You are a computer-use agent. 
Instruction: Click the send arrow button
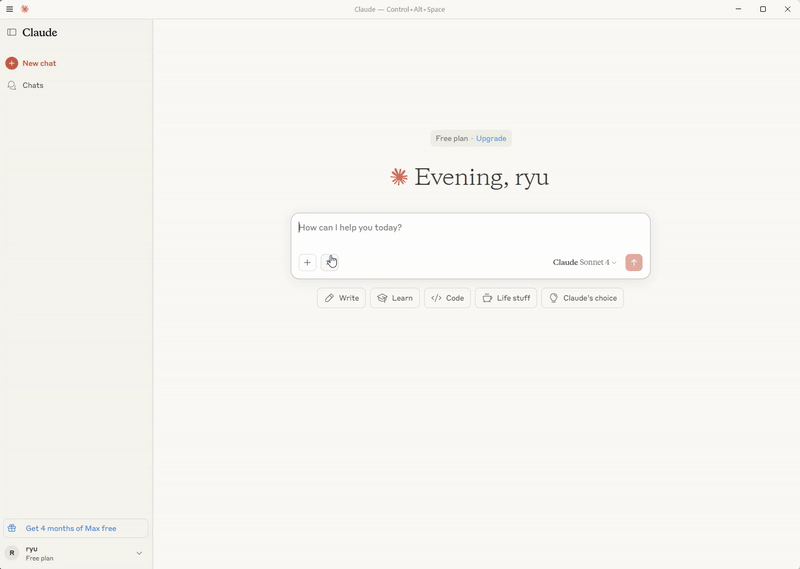pos(634,262)
